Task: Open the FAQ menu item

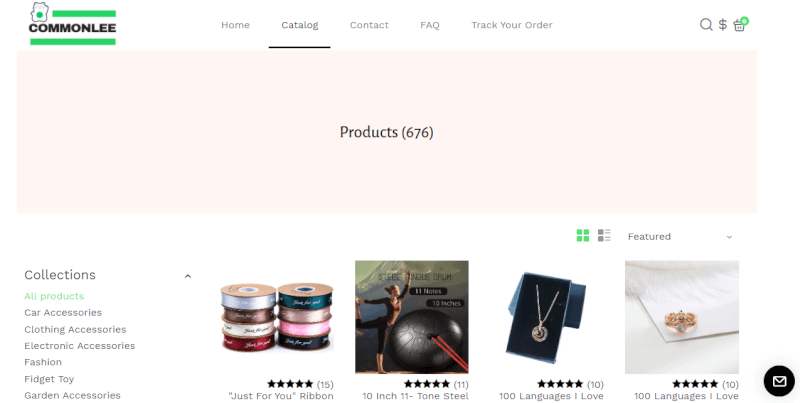Action: click(x=430, y=25)
